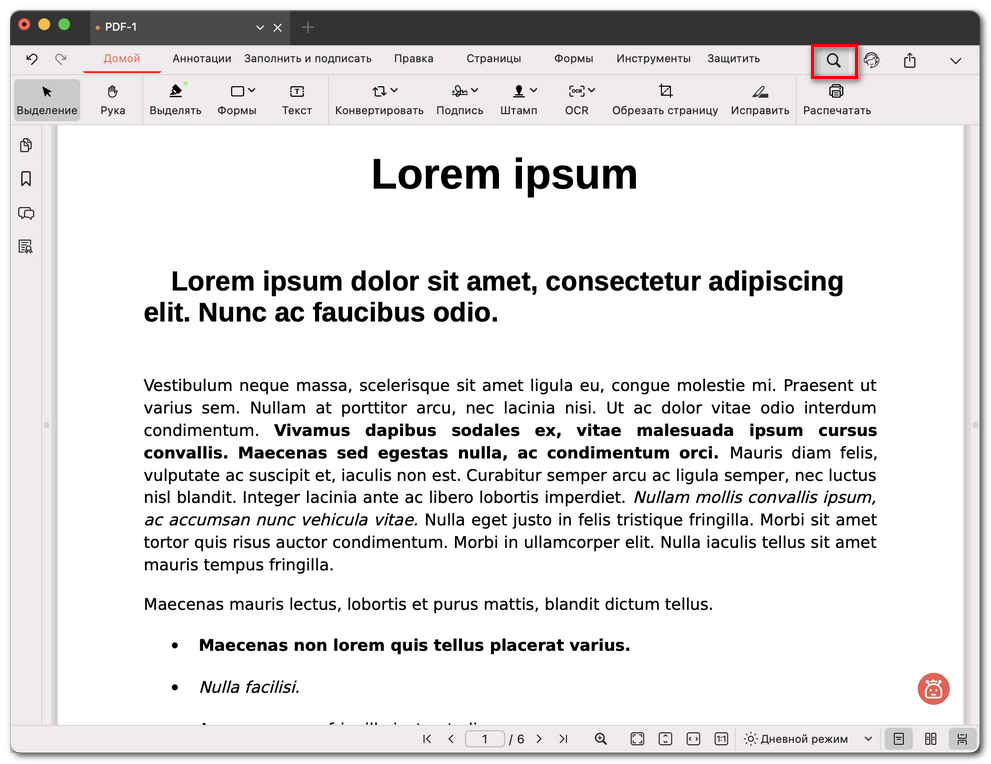Jump to the last page

[x=563, y=739]
